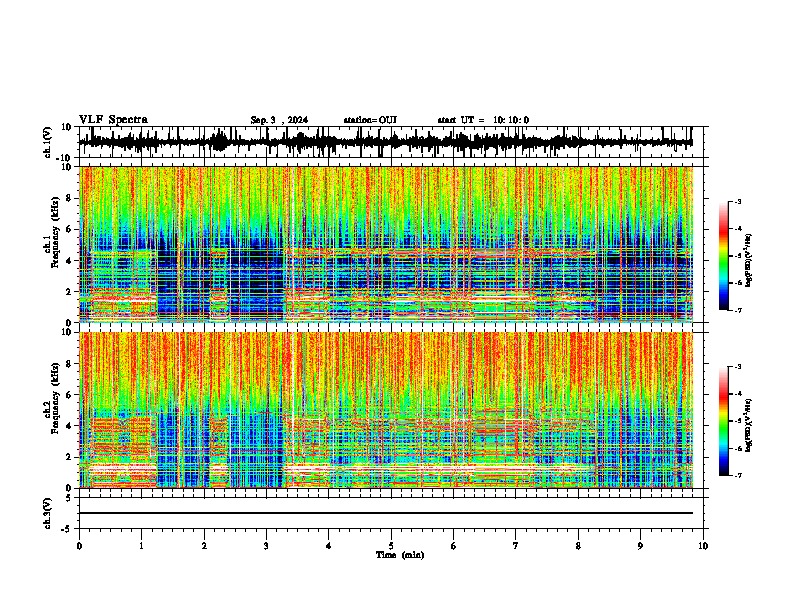The height and width of the screenshot is (612, 792).
Task: Click the ch.2 "Frequency (kHz)" axis label
Action: click(x=55, y=398)
